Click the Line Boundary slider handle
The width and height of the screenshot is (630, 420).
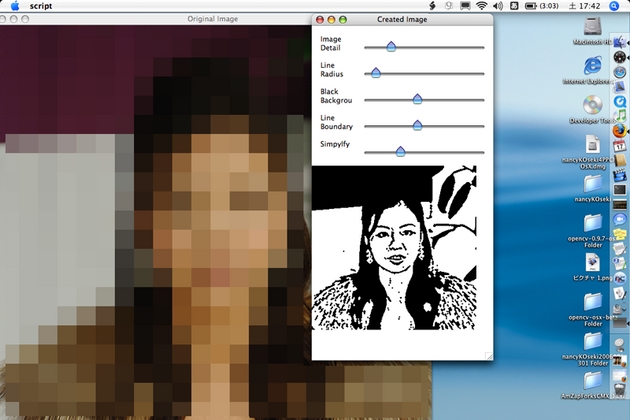coord(417,125)
